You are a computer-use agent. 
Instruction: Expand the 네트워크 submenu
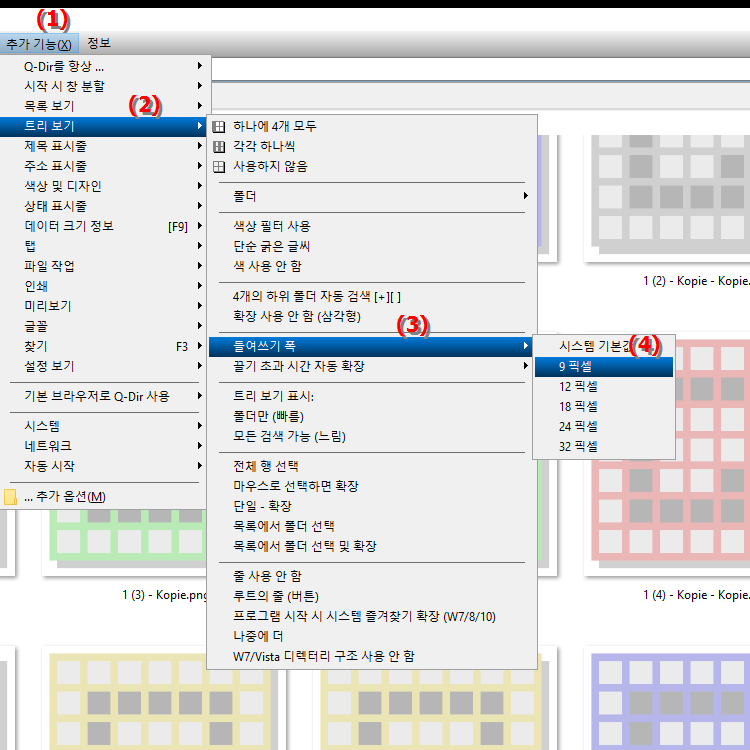(x=103, y=447)
